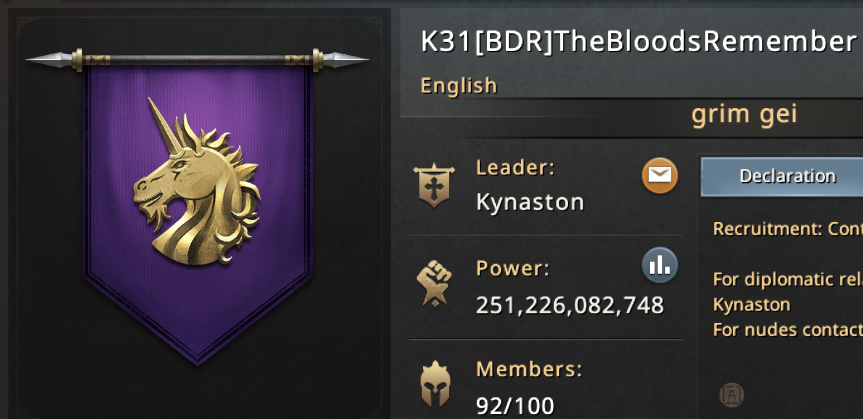Click the grim gei slogan text
Screen dimensions: 863x419
[x=744, y=115]
